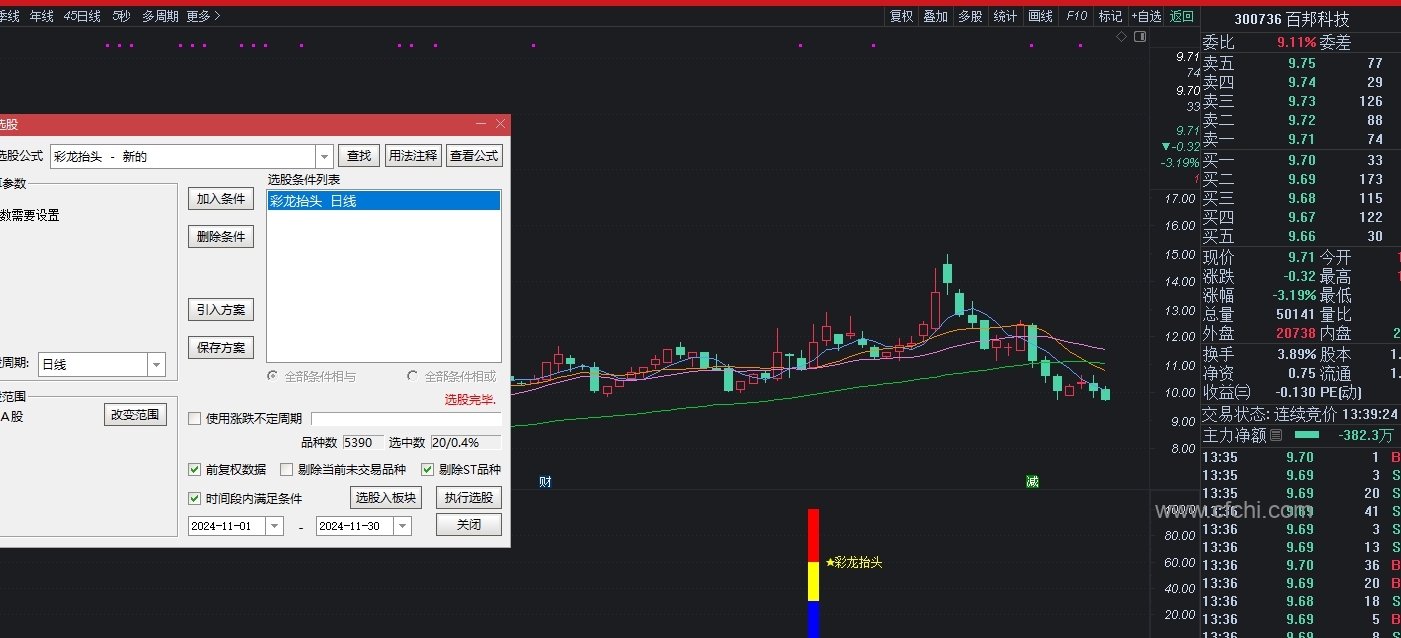The height and width of the screenshot is (638, 1401).
Task: Click green 返回 button
Action: click(1182, 16)
